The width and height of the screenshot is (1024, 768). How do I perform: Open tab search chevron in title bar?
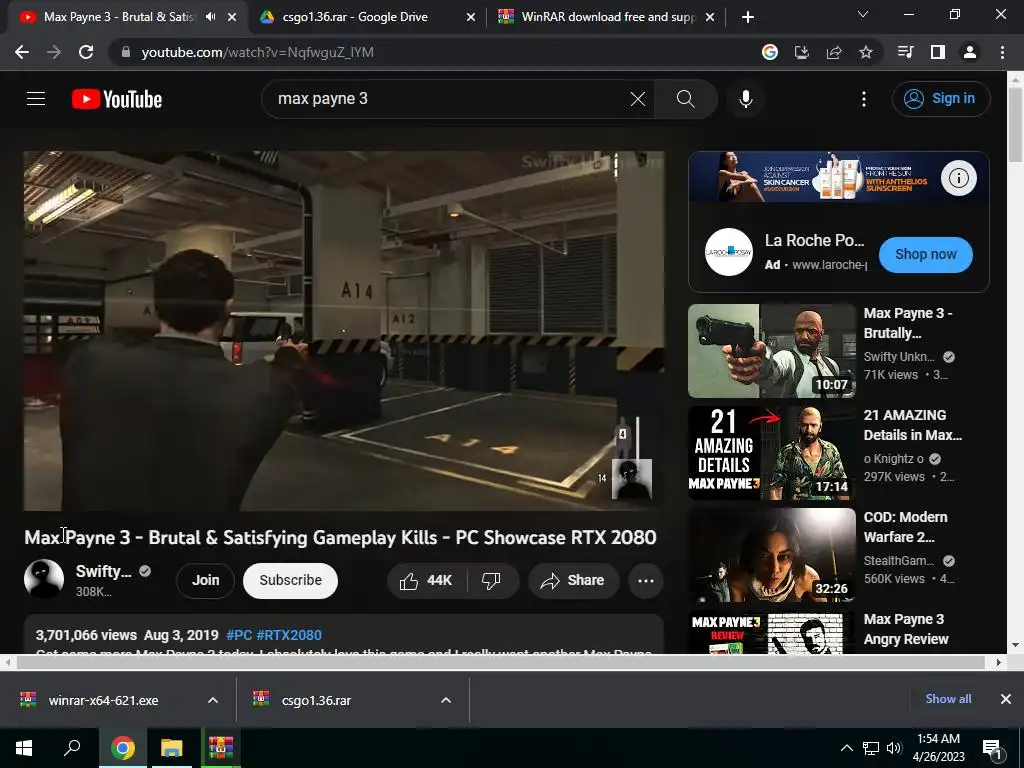[863, 14]
